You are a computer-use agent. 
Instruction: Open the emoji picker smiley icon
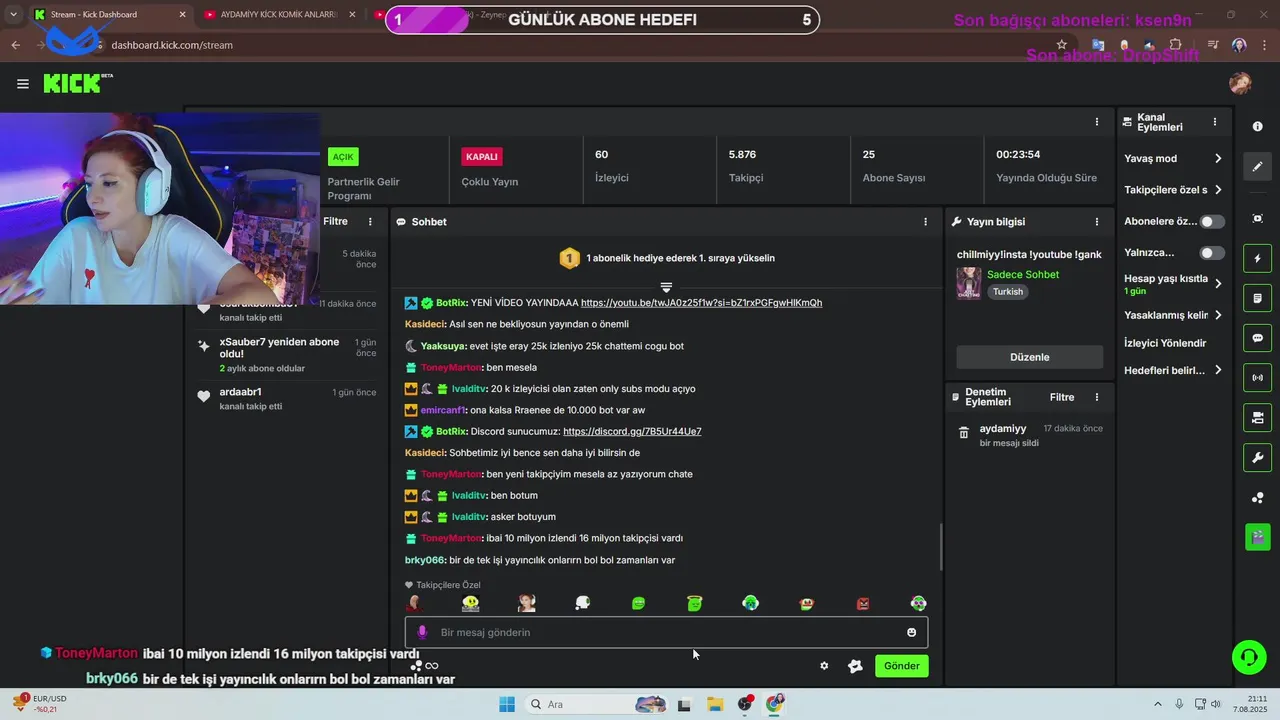(x=911, y=632)
